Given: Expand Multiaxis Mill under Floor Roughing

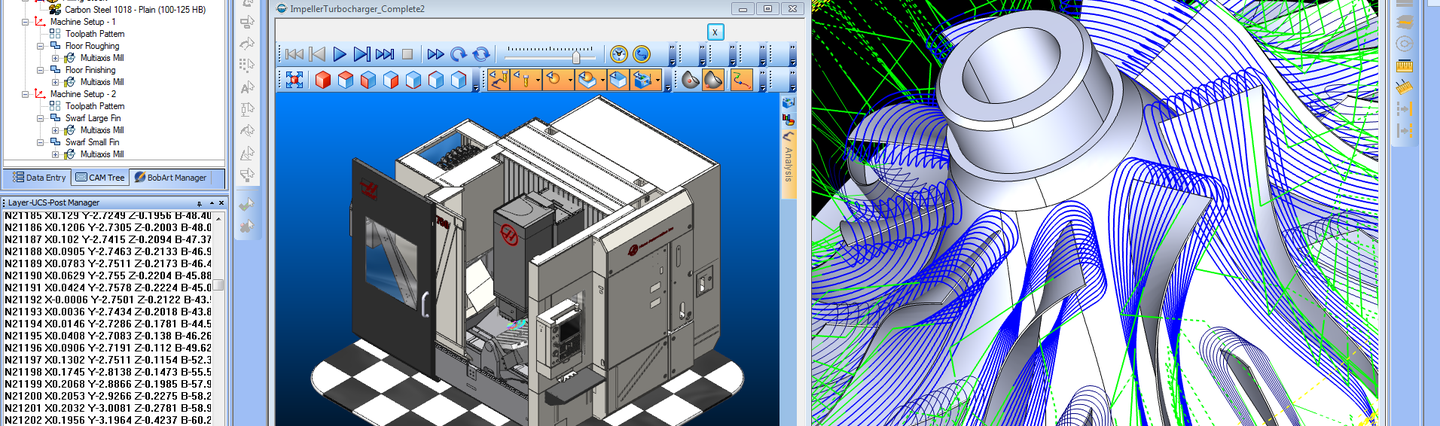Looking at the screenshot, I should coord(55,58).
